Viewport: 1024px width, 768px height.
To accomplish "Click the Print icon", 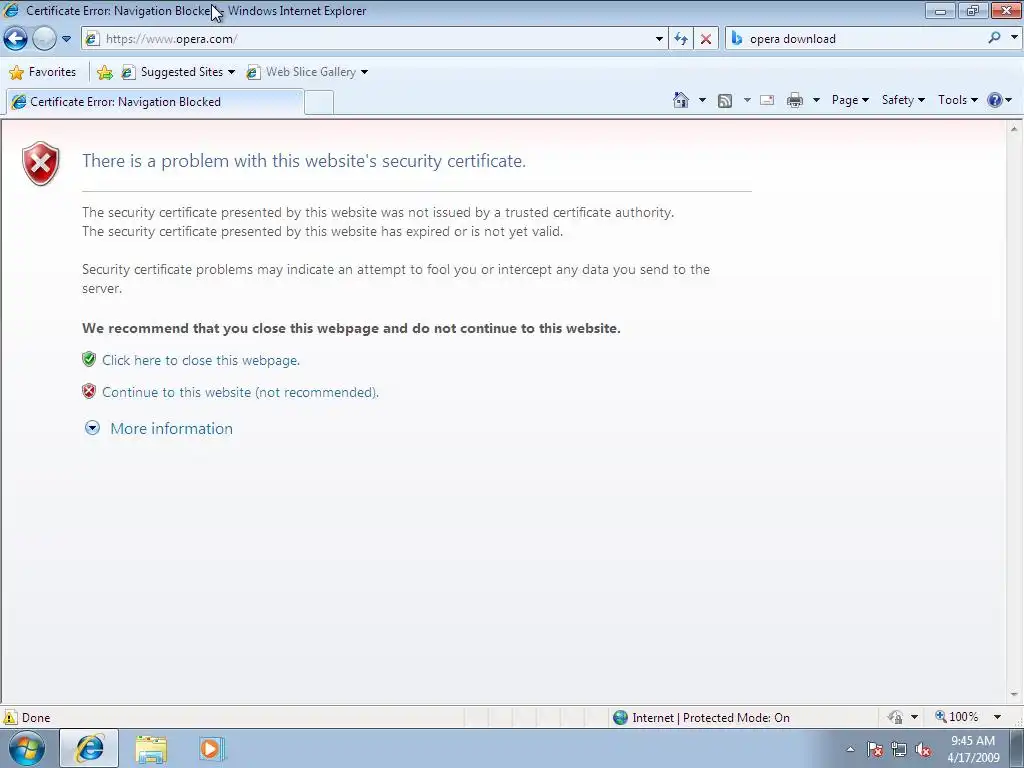I will click(795, 100).
